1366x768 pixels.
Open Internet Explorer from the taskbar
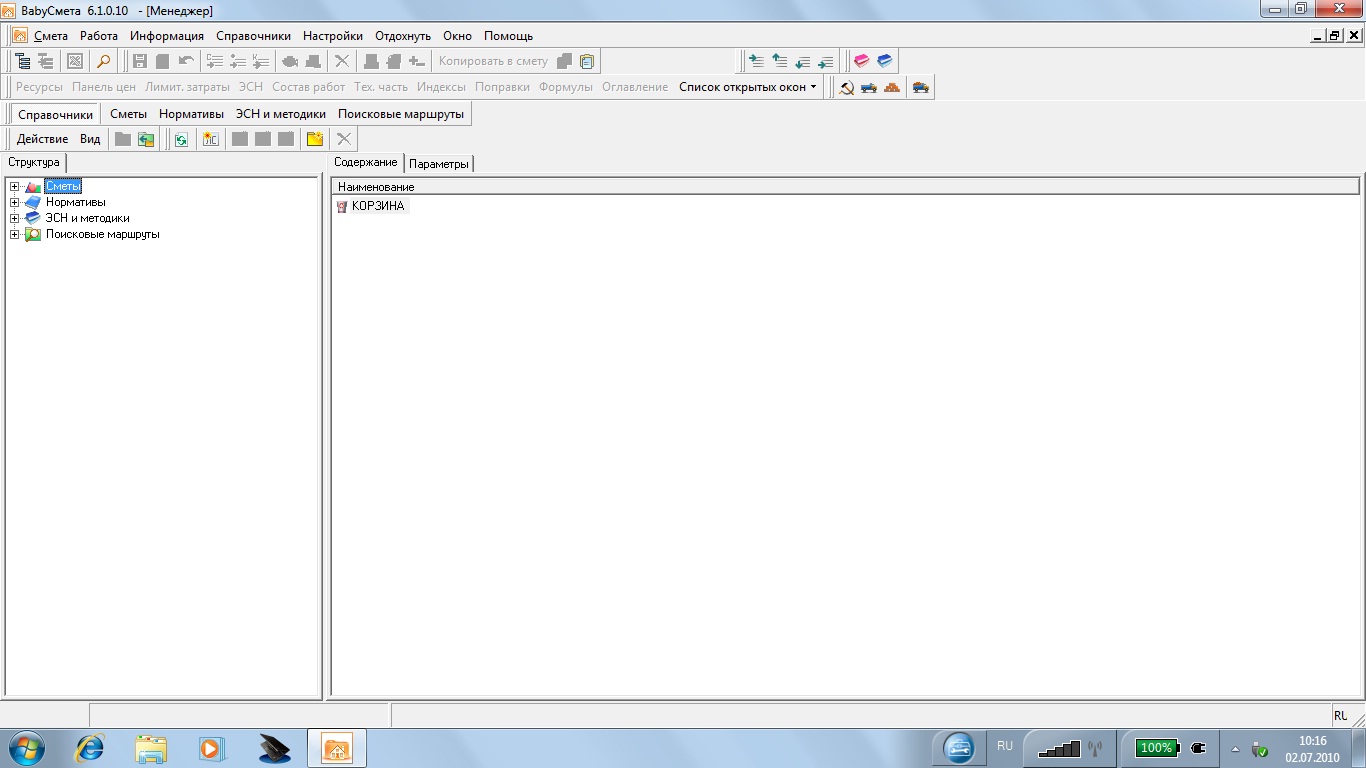pos(91,747)
